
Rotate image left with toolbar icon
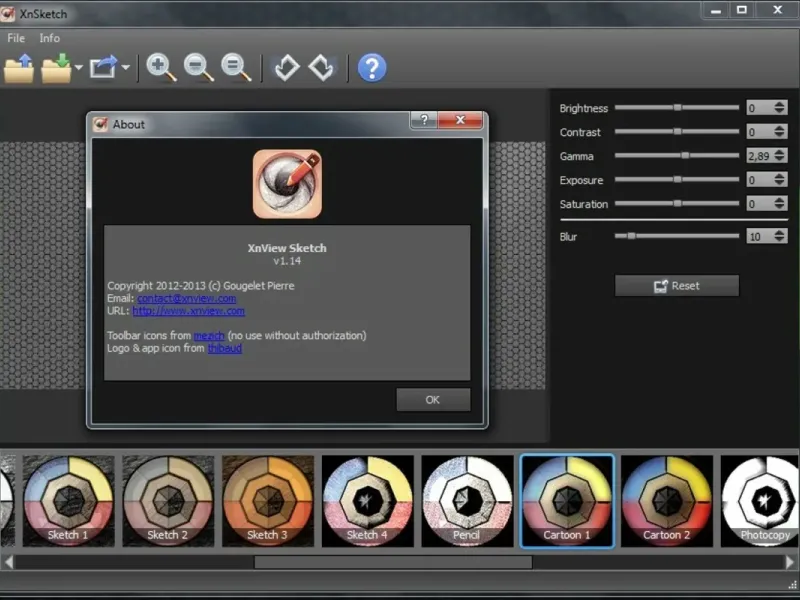click(286, 68)
